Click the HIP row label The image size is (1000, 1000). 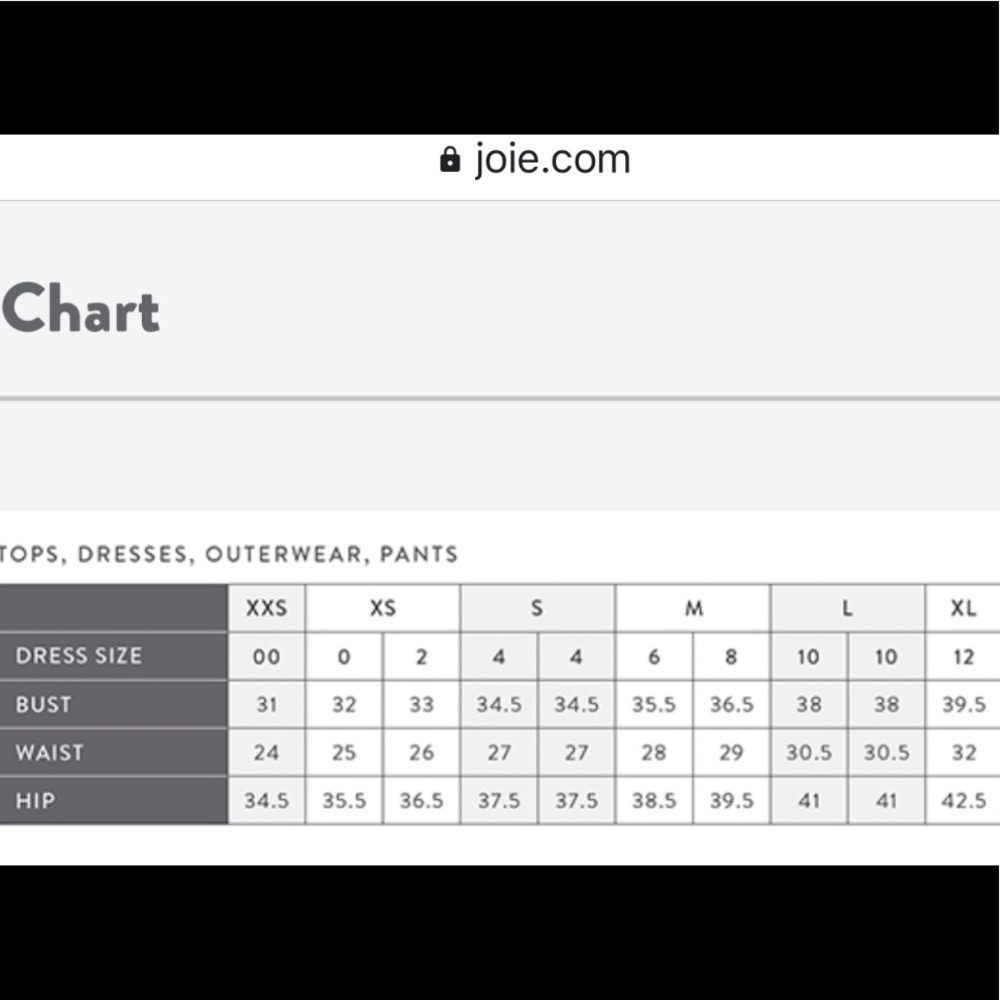tap(35, 800)
